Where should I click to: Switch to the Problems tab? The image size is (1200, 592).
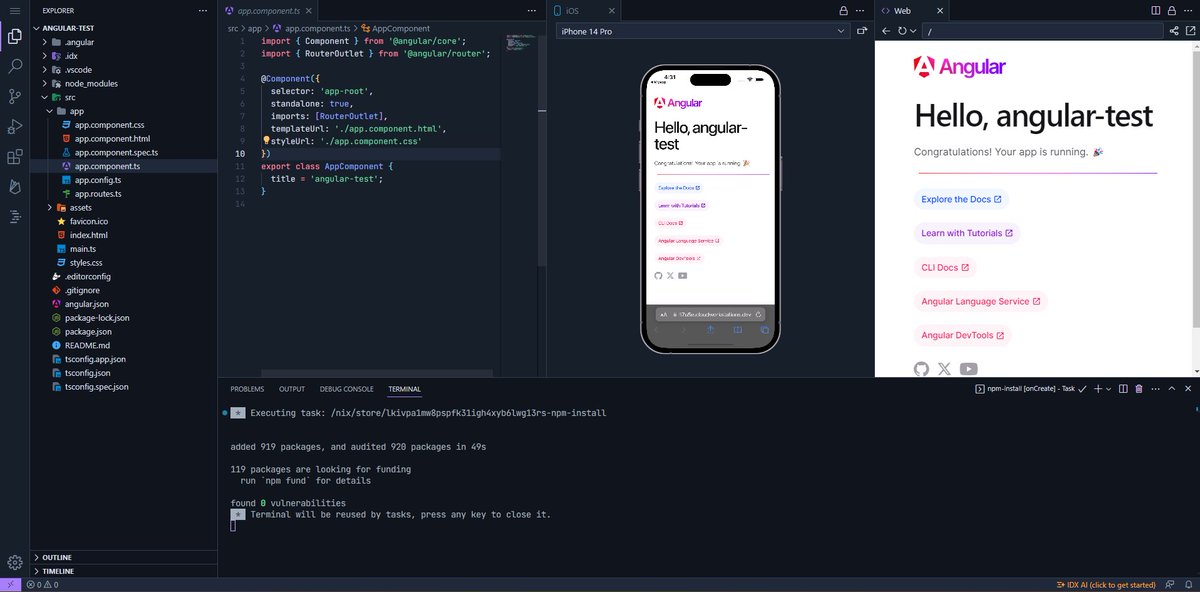247,389
